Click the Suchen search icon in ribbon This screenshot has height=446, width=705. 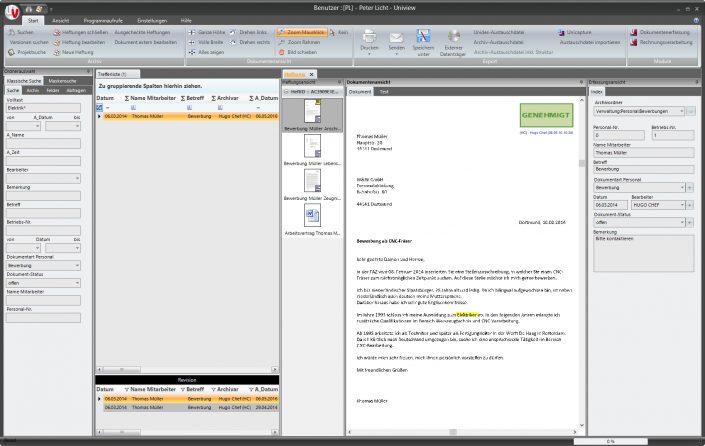click(12, 32)
